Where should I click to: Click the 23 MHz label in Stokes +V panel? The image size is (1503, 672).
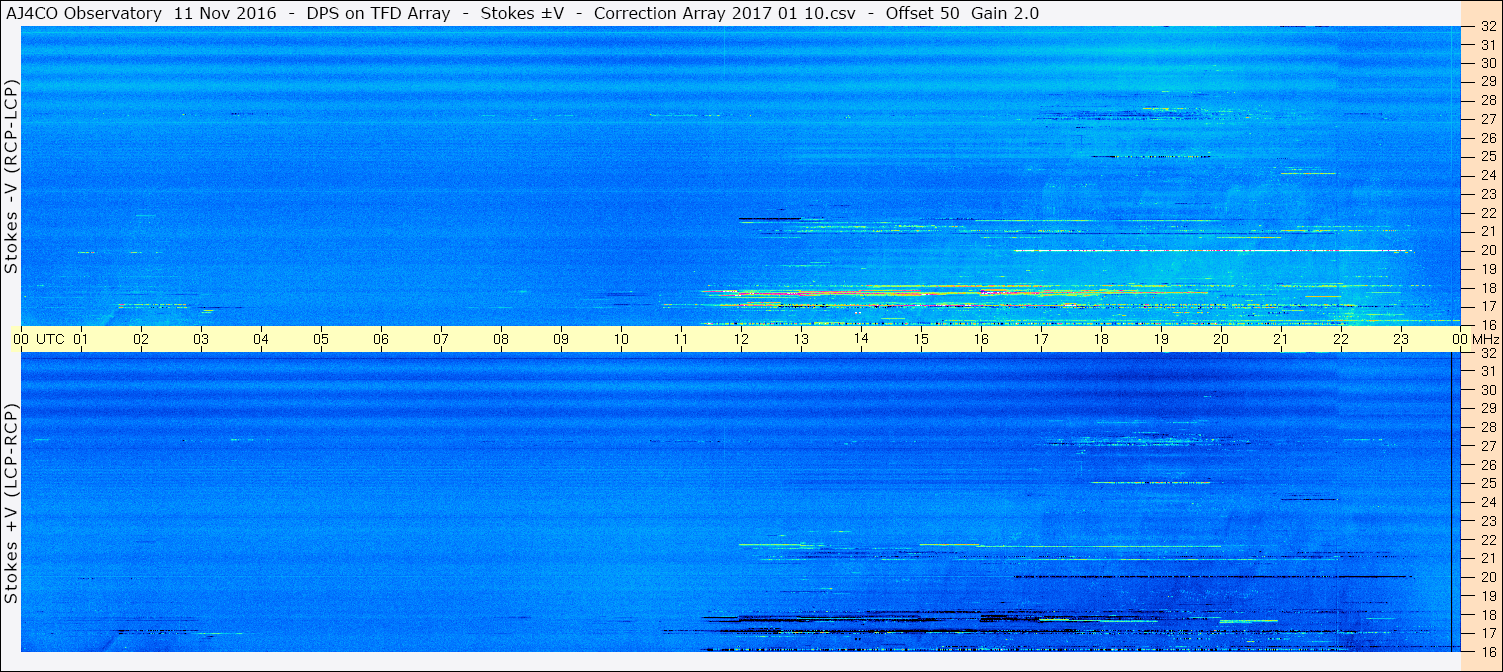coord(1488,521)
